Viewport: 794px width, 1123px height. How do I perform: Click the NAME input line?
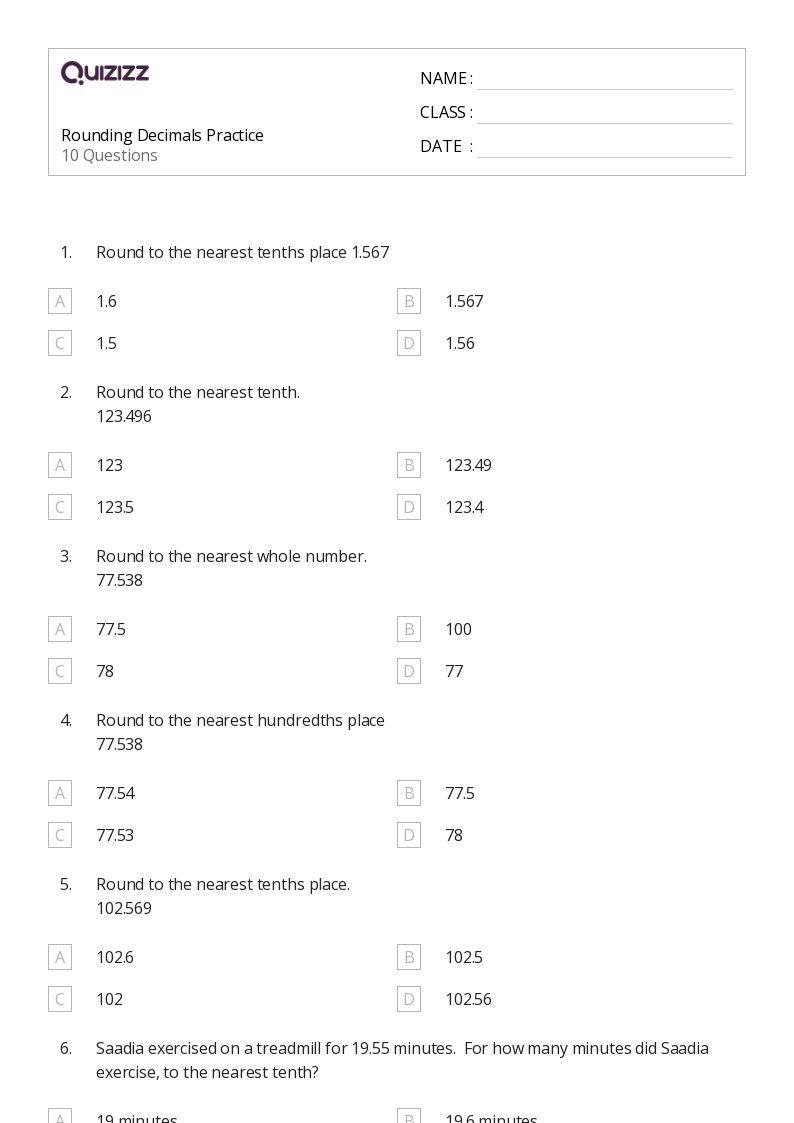coord(605,80)
